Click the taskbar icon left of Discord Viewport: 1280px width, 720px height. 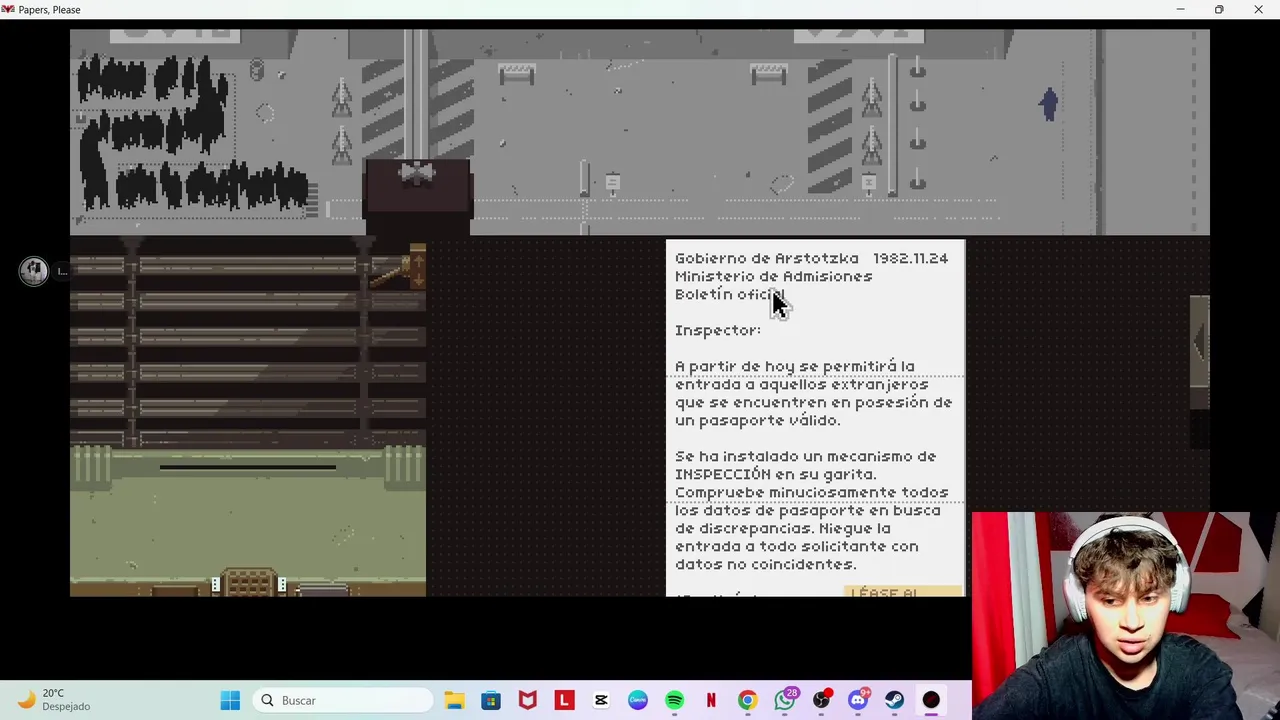click(x=821, y=701)
